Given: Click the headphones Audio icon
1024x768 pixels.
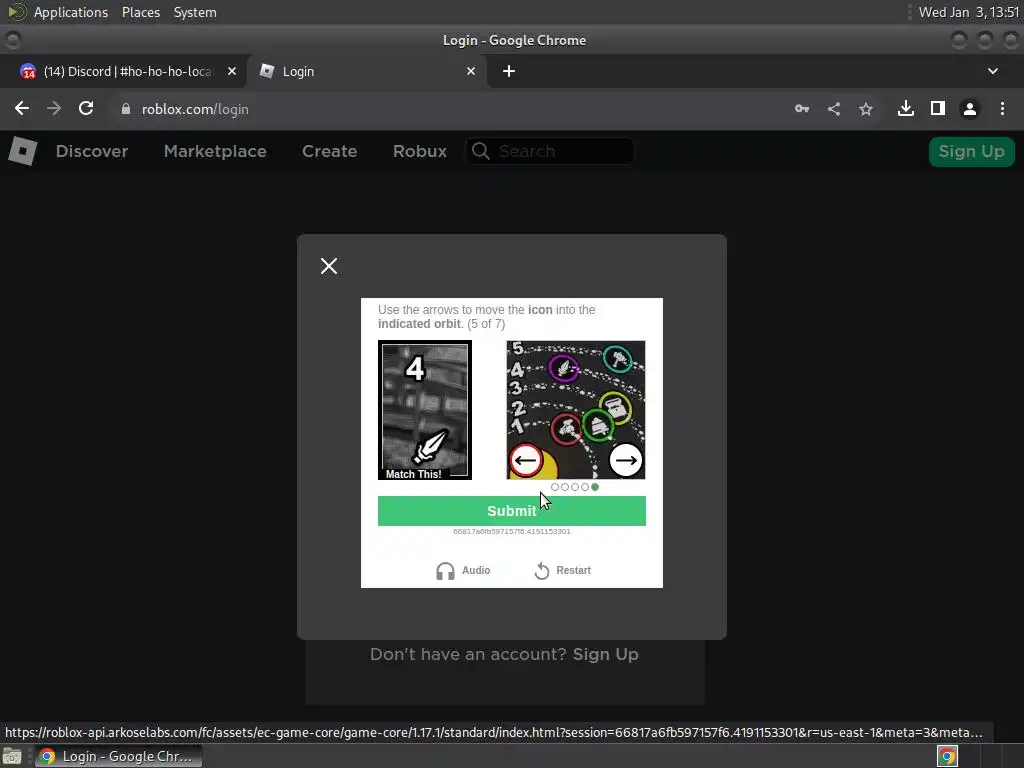Looking at the screenshot, I should tap(445, 571).
